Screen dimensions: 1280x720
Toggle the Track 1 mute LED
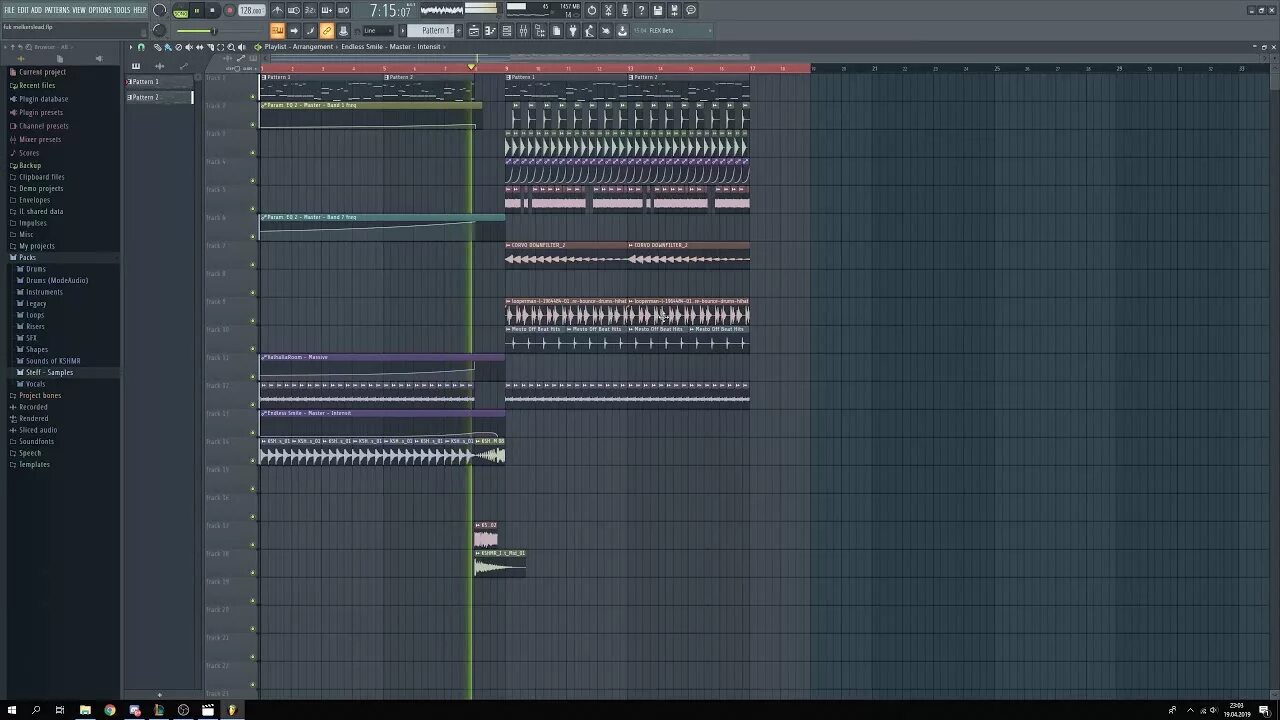[253, 97]
